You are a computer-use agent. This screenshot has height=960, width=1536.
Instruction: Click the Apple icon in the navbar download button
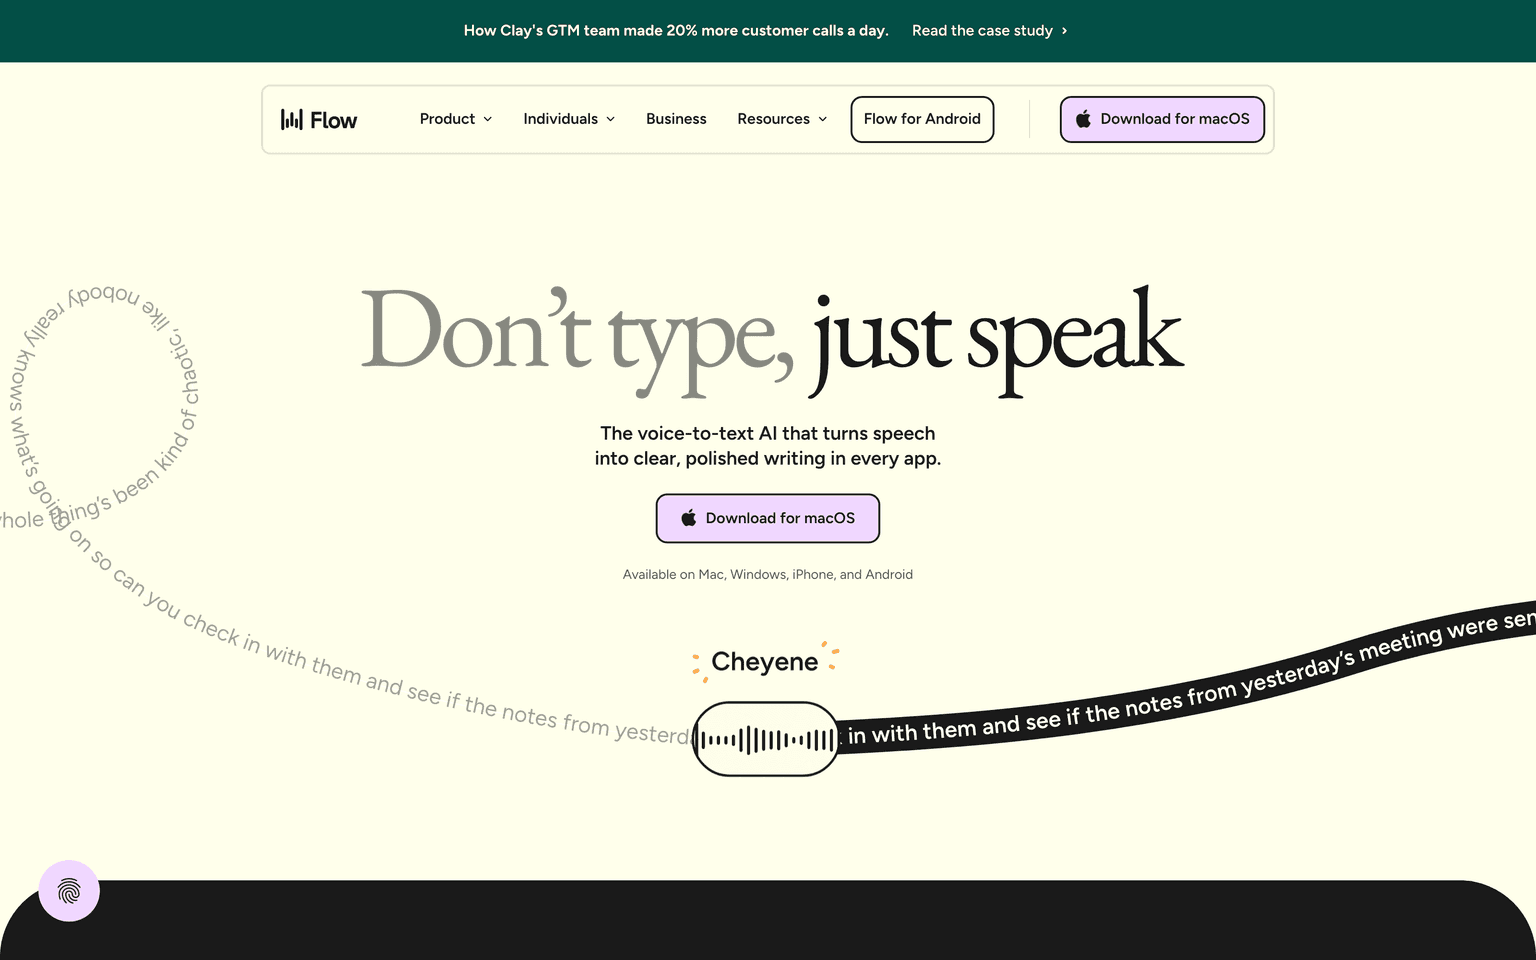click(x=1083, y=119)
